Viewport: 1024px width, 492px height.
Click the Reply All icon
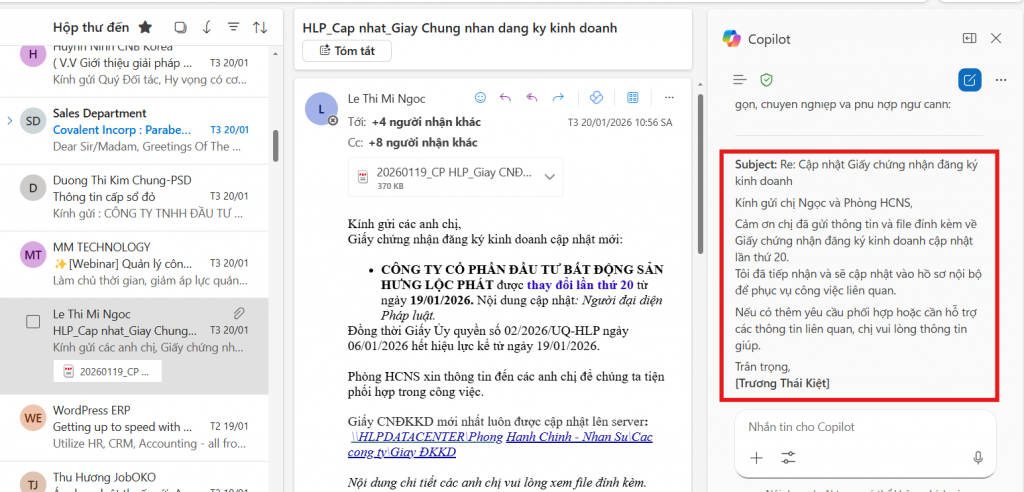click(532, 98)
